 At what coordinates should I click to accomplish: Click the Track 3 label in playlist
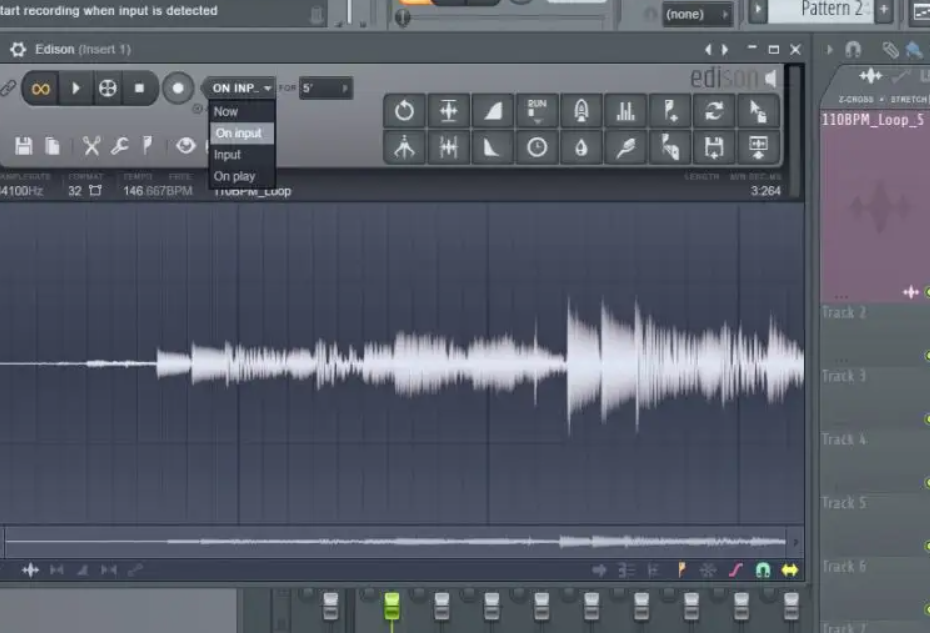[x=843, y=376]
